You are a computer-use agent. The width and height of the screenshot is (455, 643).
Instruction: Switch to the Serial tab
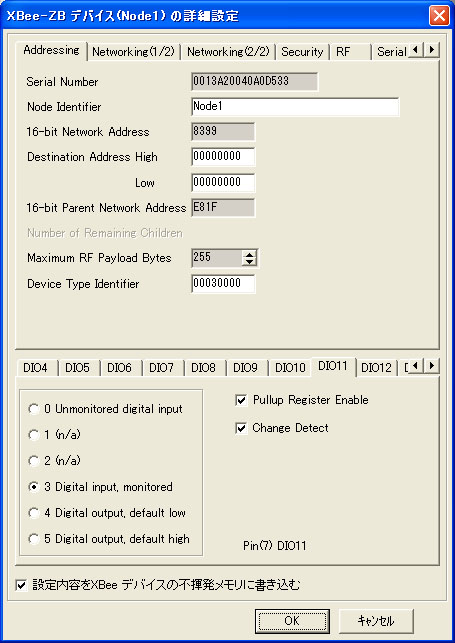(x=391, y=52)
